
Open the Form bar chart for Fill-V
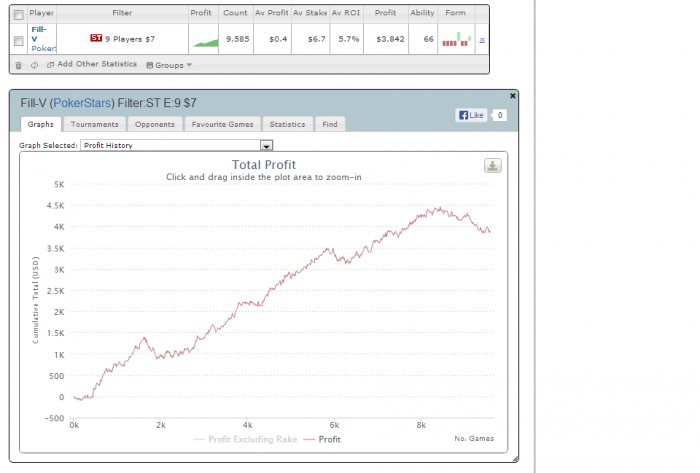pos(457,39)
